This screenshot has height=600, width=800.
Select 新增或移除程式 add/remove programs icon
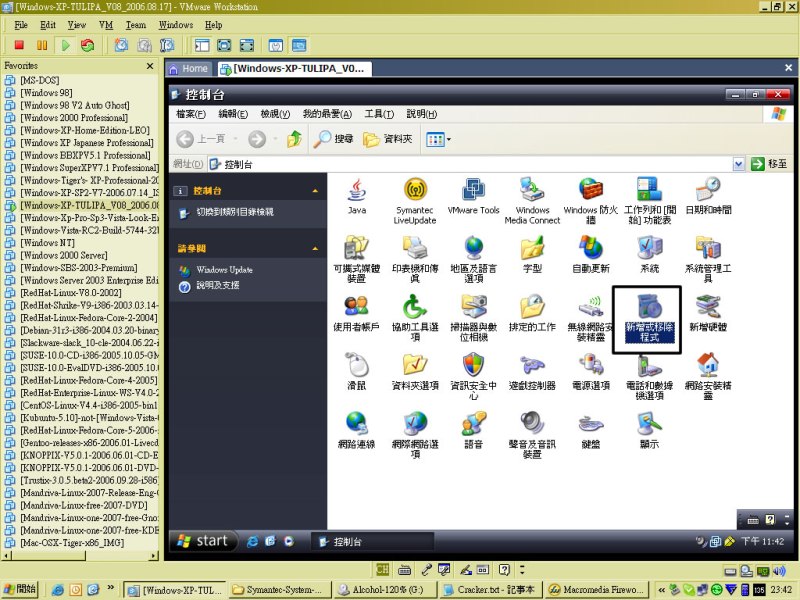point(649,307)
